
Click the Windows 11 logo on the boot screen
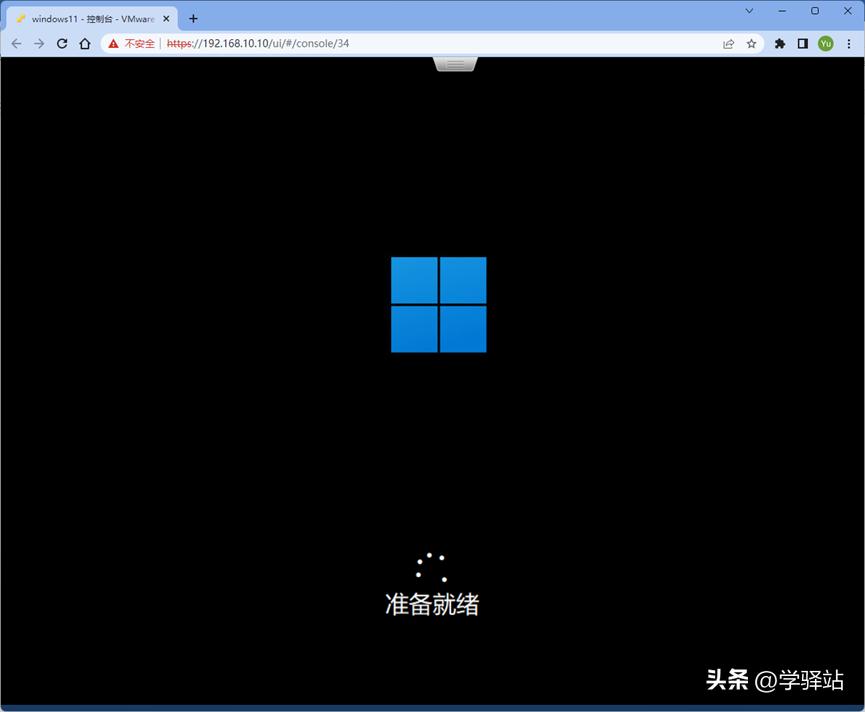coord(438,304)
